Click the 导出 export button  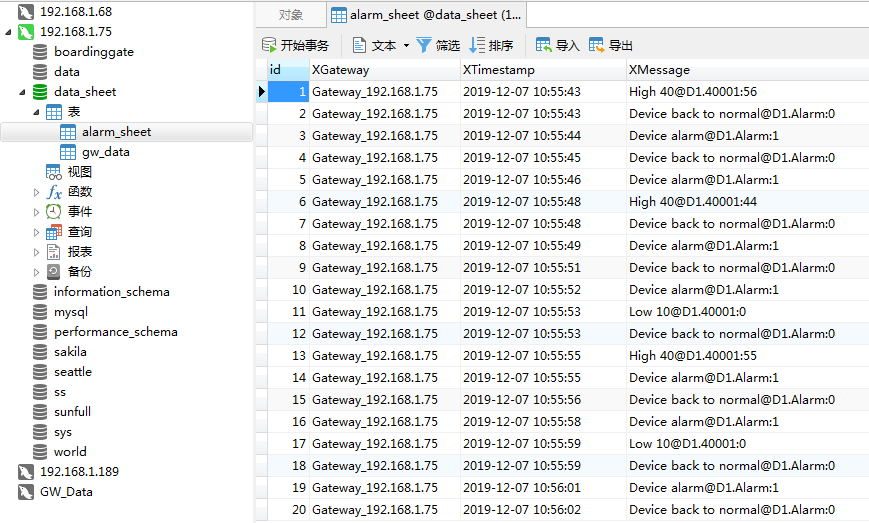coord(611,45)
